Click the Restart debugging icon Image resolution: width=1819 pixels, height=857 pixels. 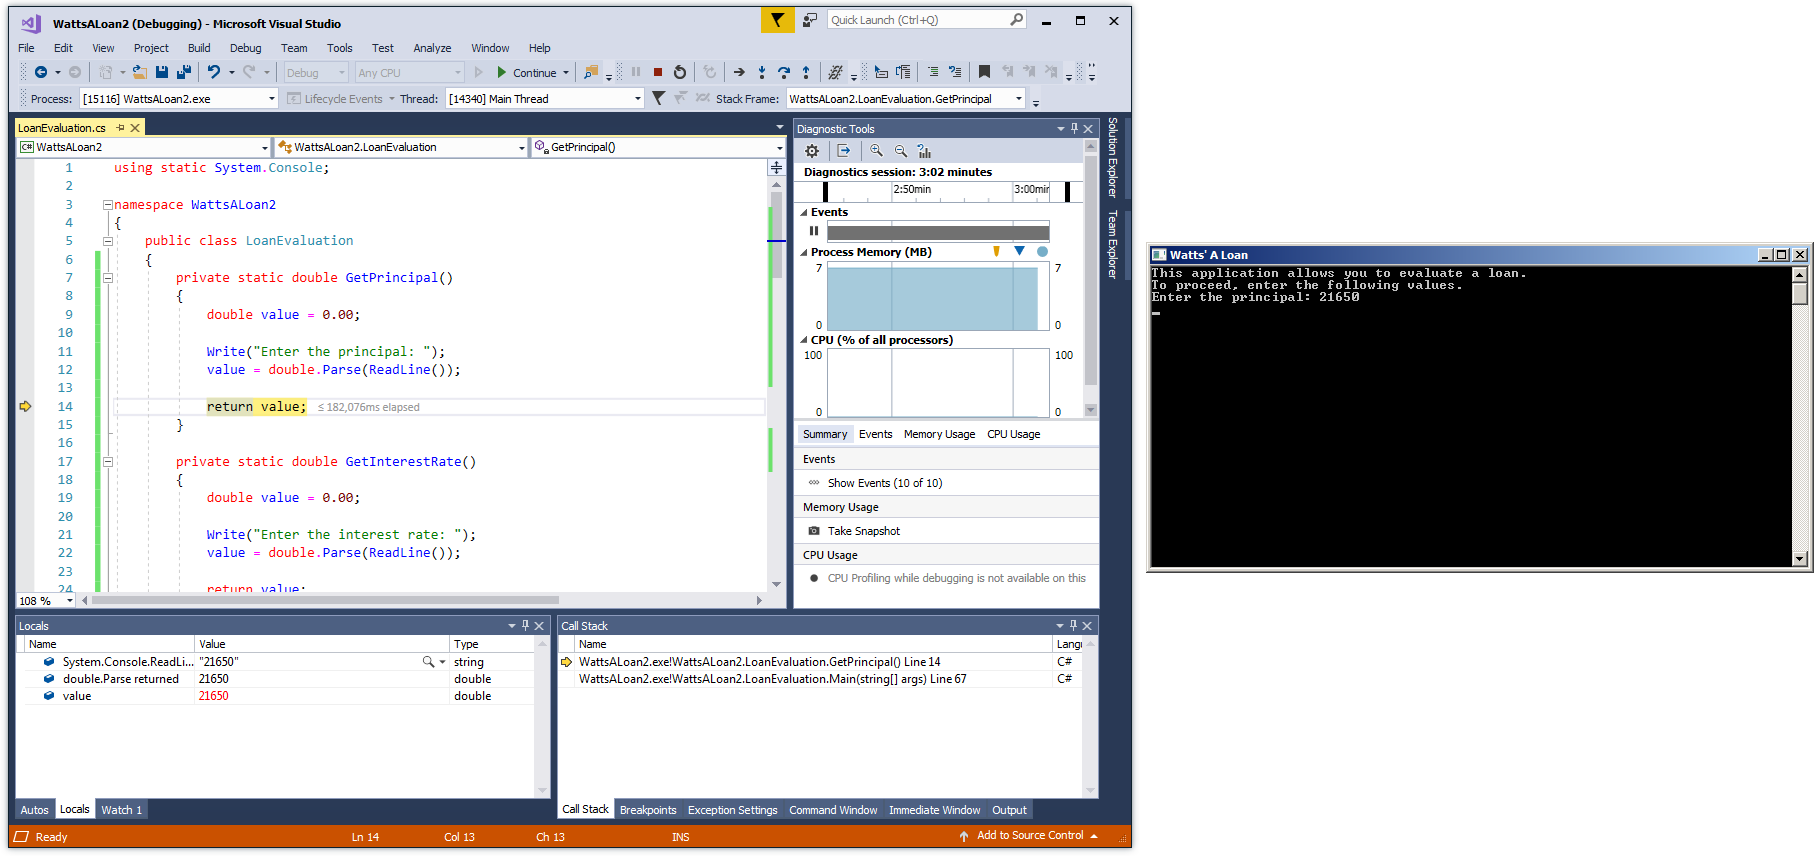(680, 72)
